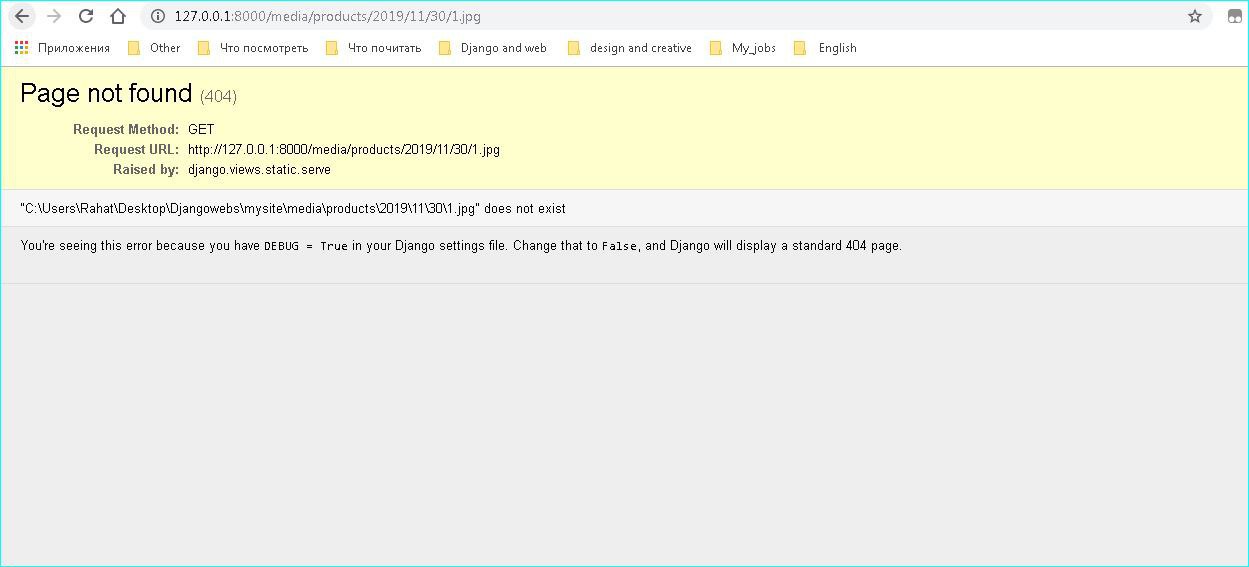Open the browser home page
Viewport: 1249px width, 567px height.
118,16
